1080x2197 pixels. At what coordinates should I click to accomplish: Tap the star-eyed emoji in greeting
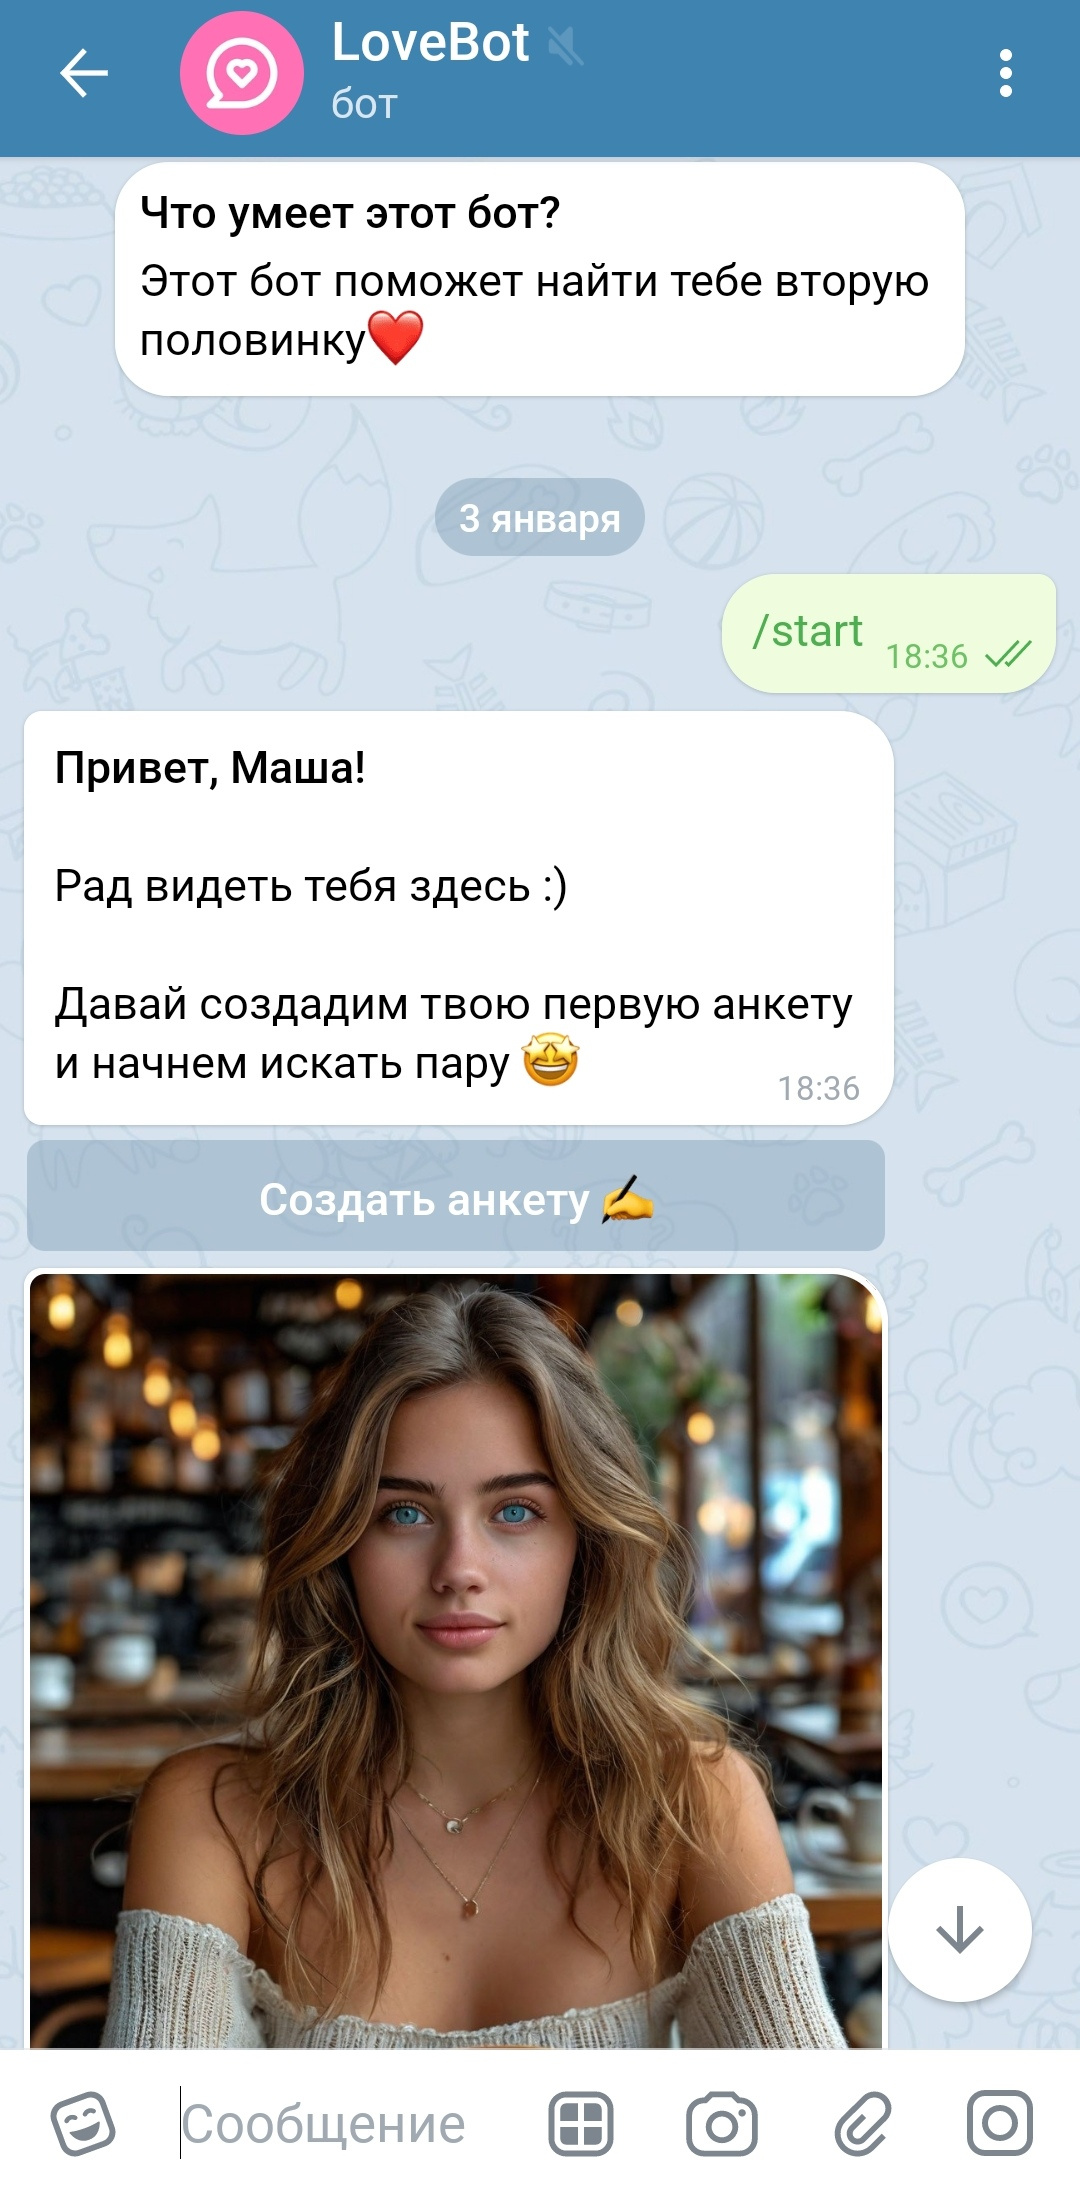tap(551, 1061)
